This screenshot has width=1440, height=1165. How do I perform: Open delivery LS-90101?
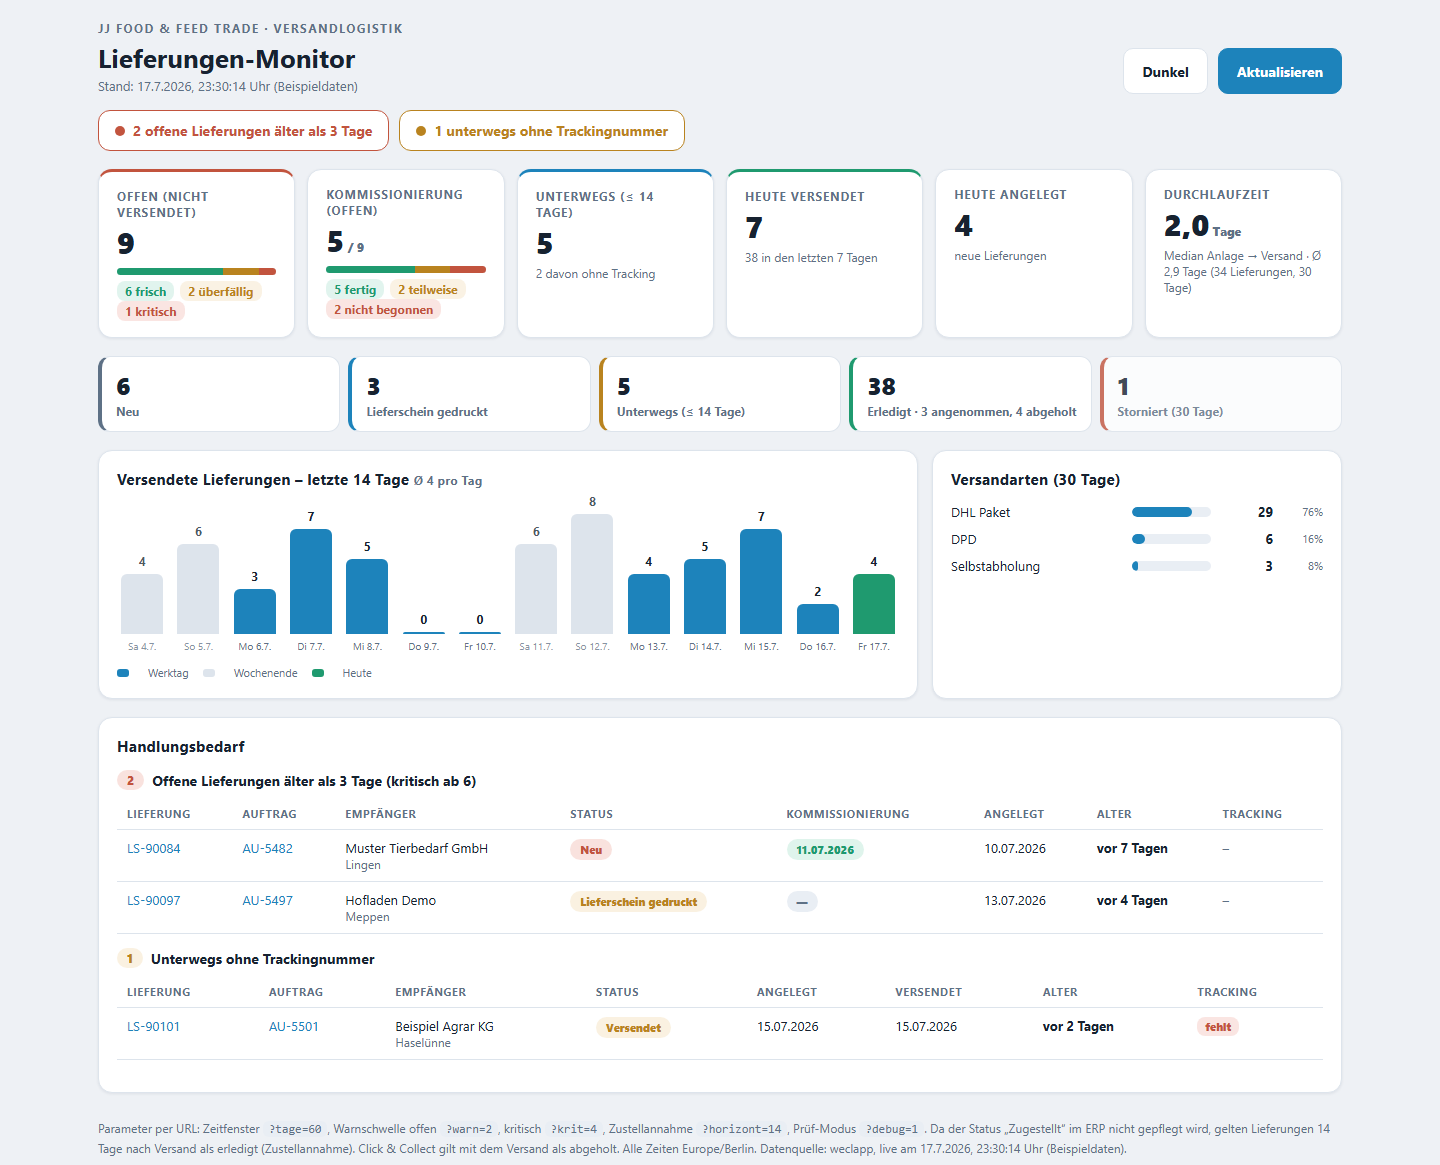(x=154, y=1027)
